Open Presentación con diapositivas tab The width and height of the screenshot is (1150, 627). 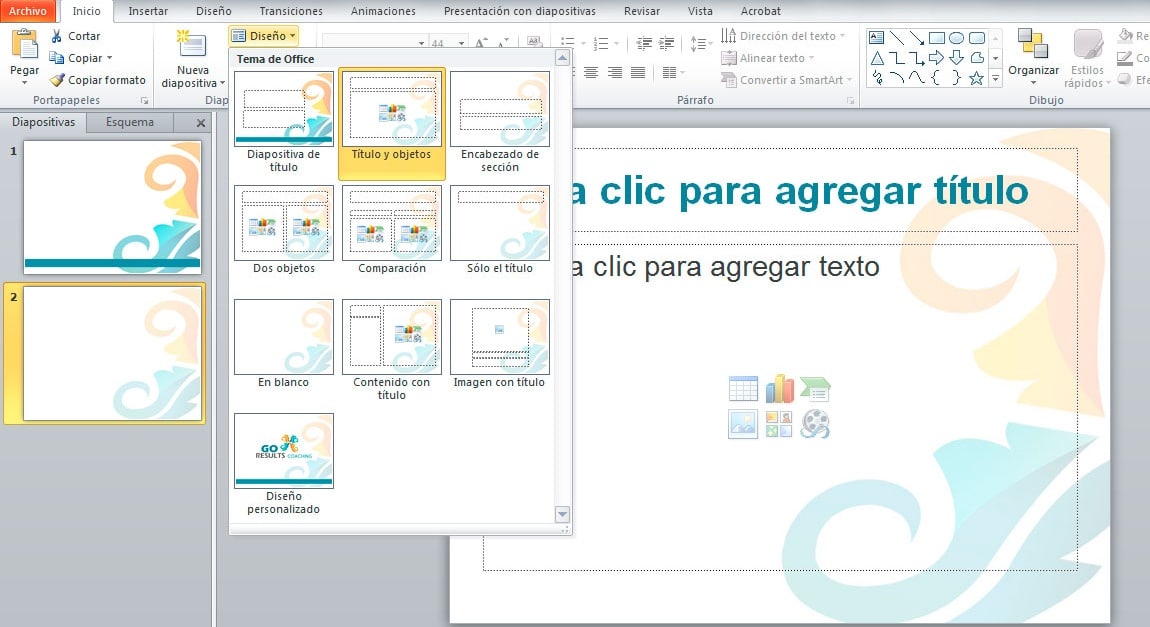click(519, 11)
